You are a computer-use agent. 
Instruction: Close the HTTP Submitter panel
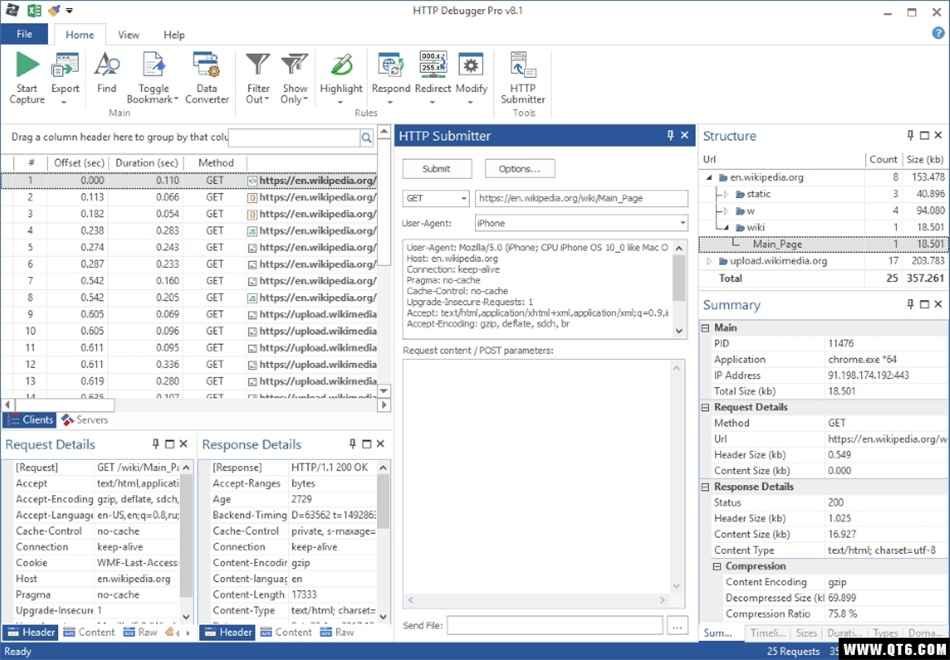tap(685, 135)
